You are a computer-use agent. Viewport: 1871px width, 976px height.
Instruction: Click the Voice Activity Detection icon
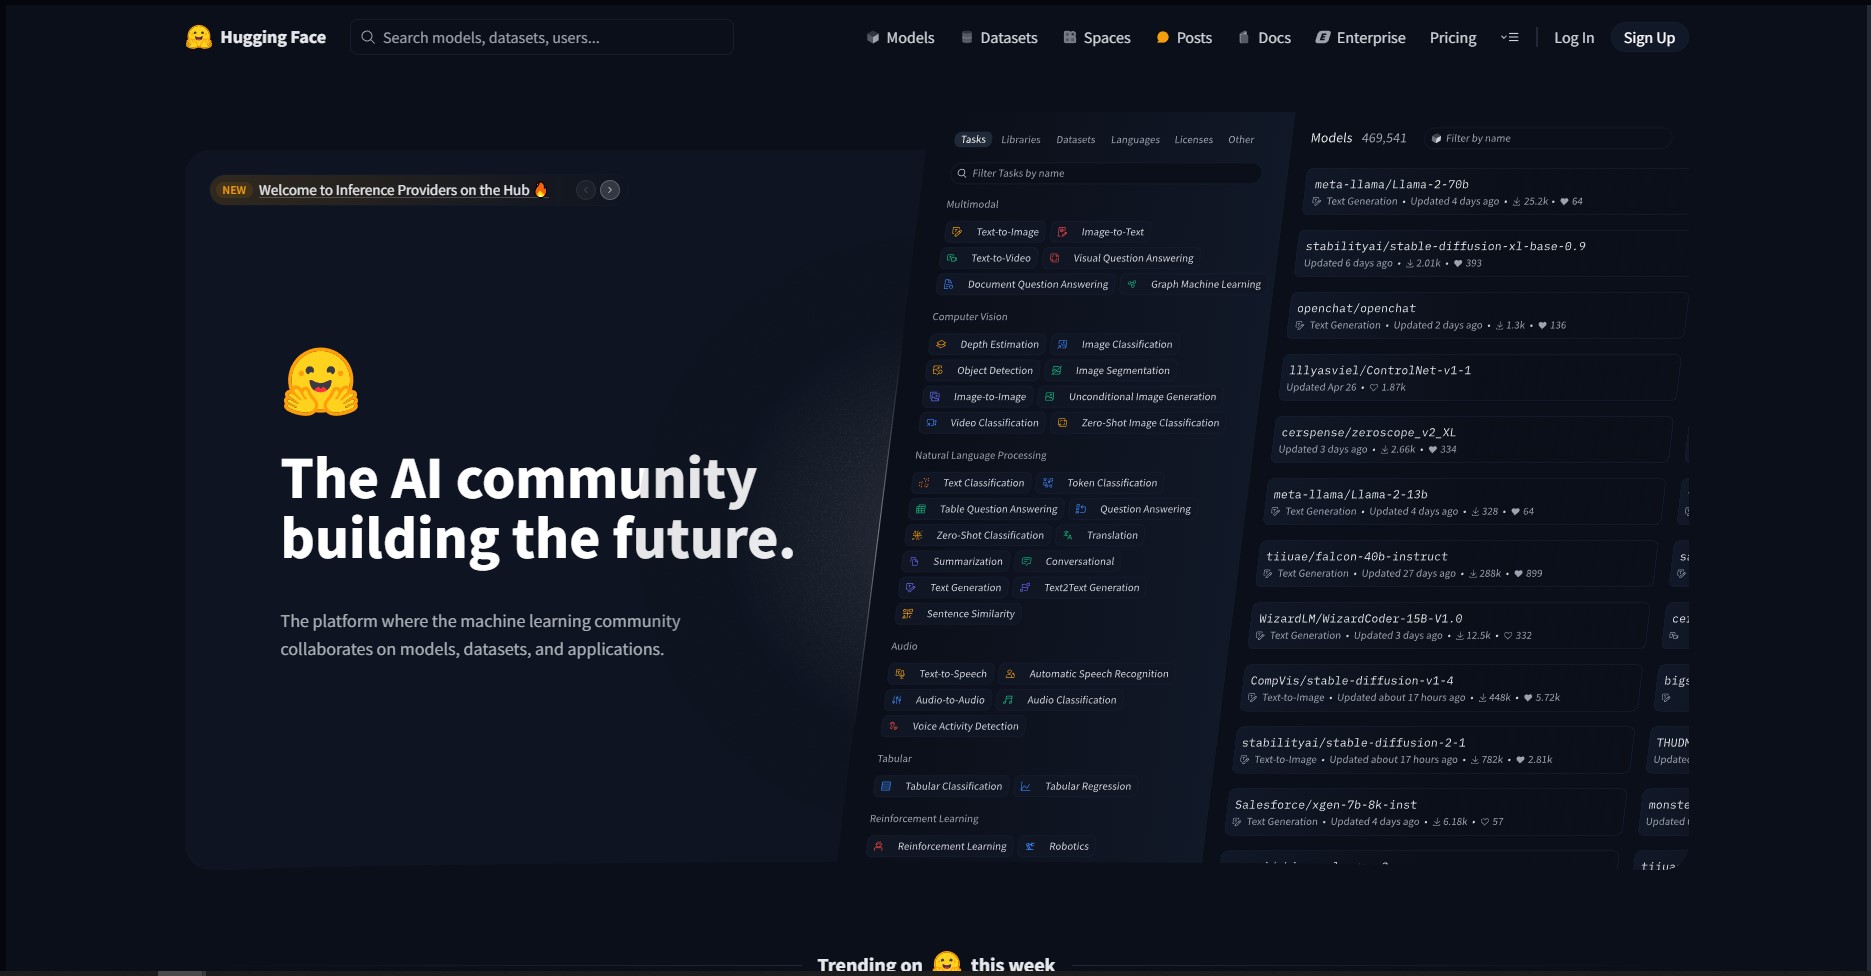click(893, 726)
